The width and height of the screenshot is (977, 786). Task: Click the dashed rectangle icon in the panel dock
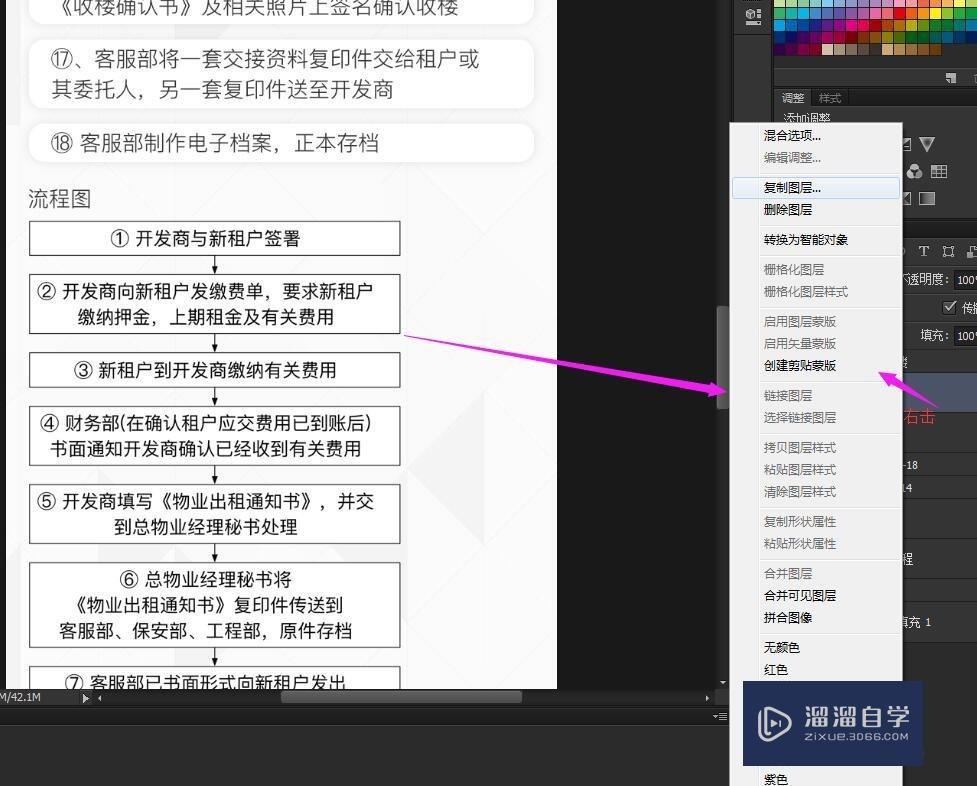point(948,251)
